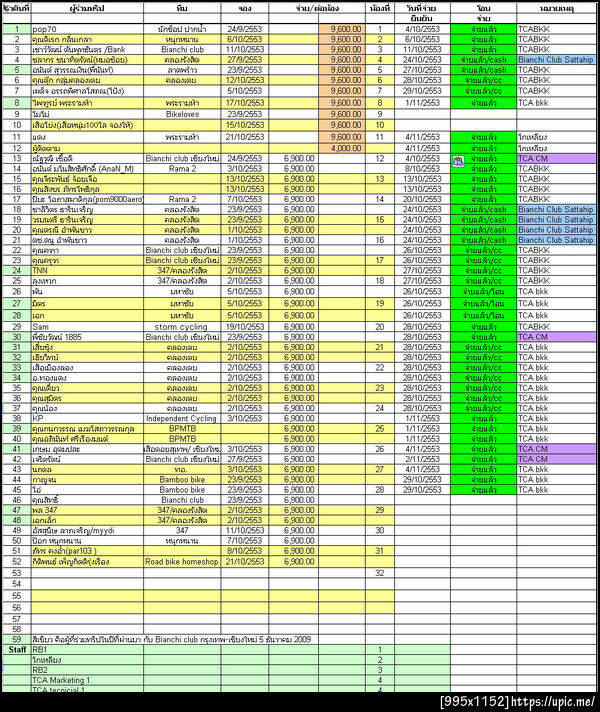Viewport: 600px width, 712px height.
Task: Click the 'TNN' name cell
Action: [87, 271]
